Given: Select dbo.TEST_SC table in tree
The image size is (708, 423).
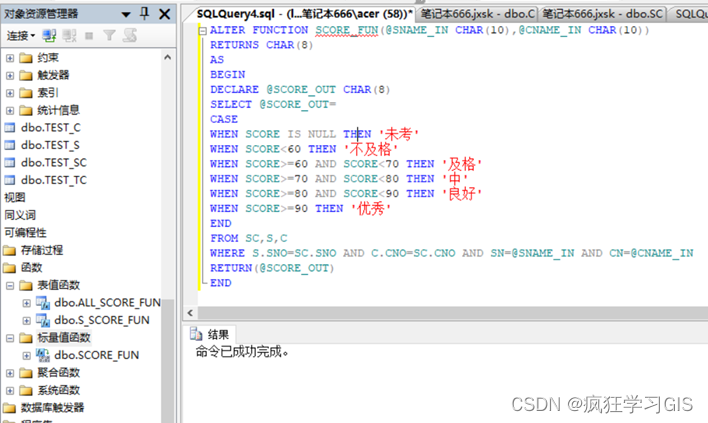Looking at the screenshot, I should (54, 163).
